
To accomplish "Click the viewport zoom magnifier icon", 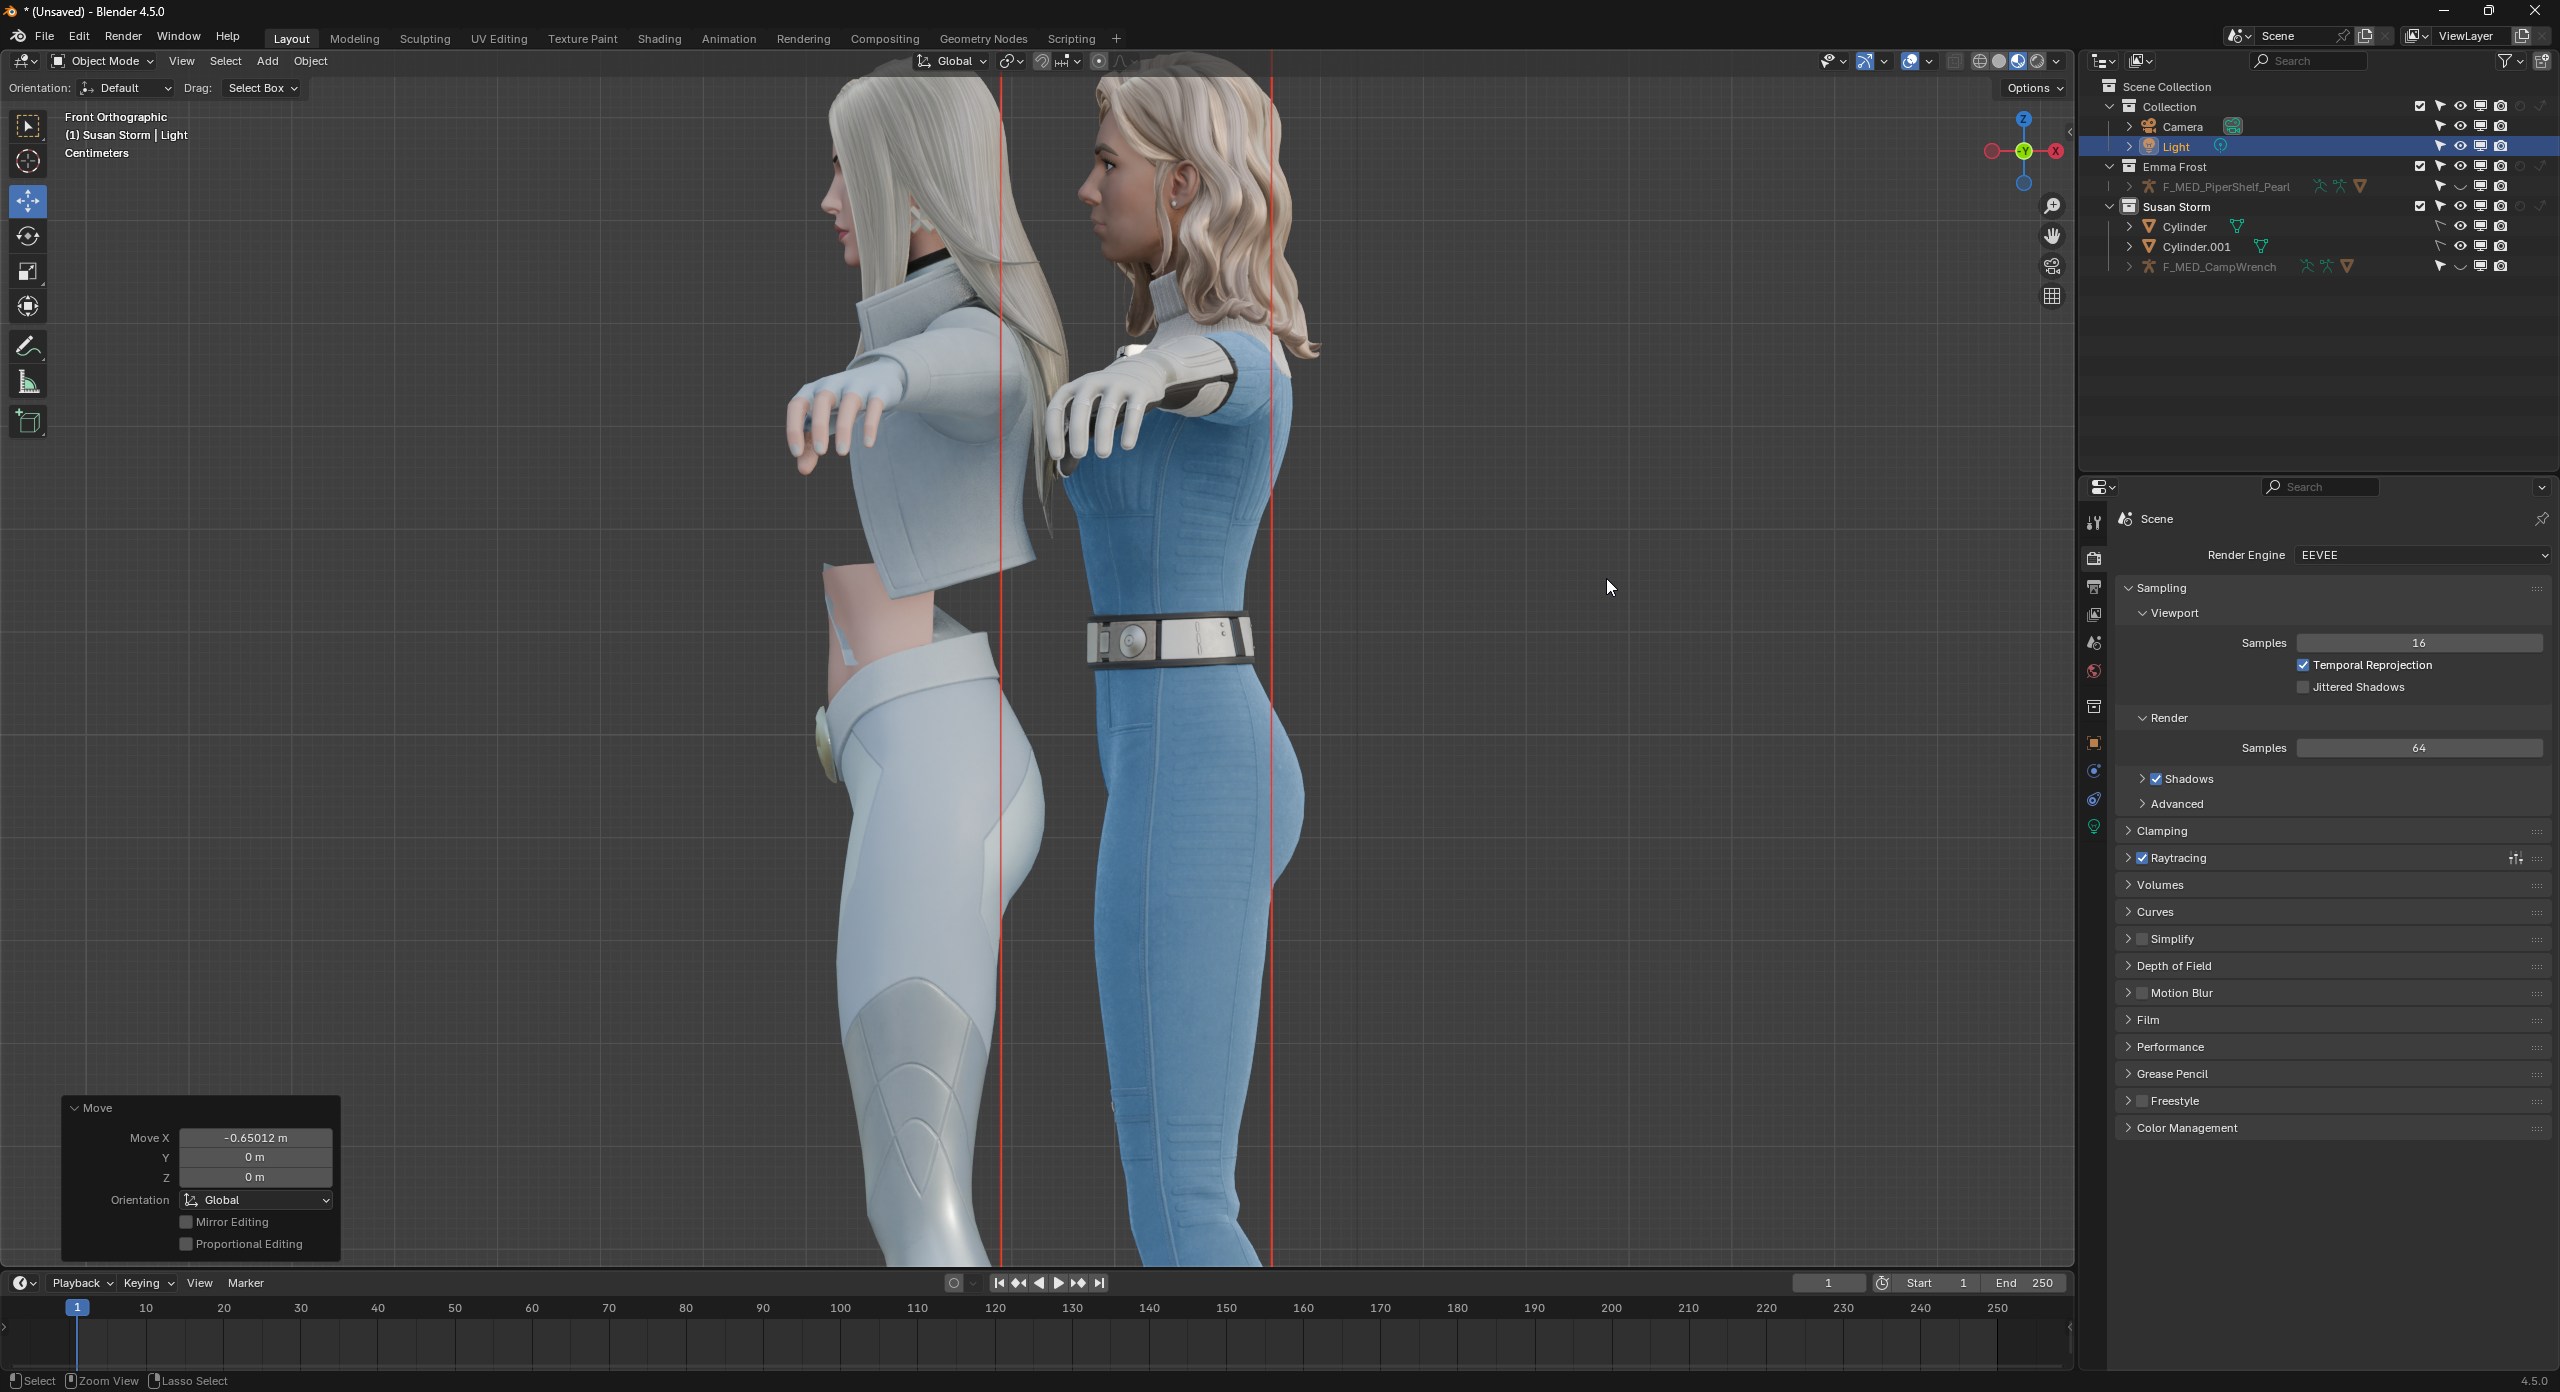I will [2052, 206].
